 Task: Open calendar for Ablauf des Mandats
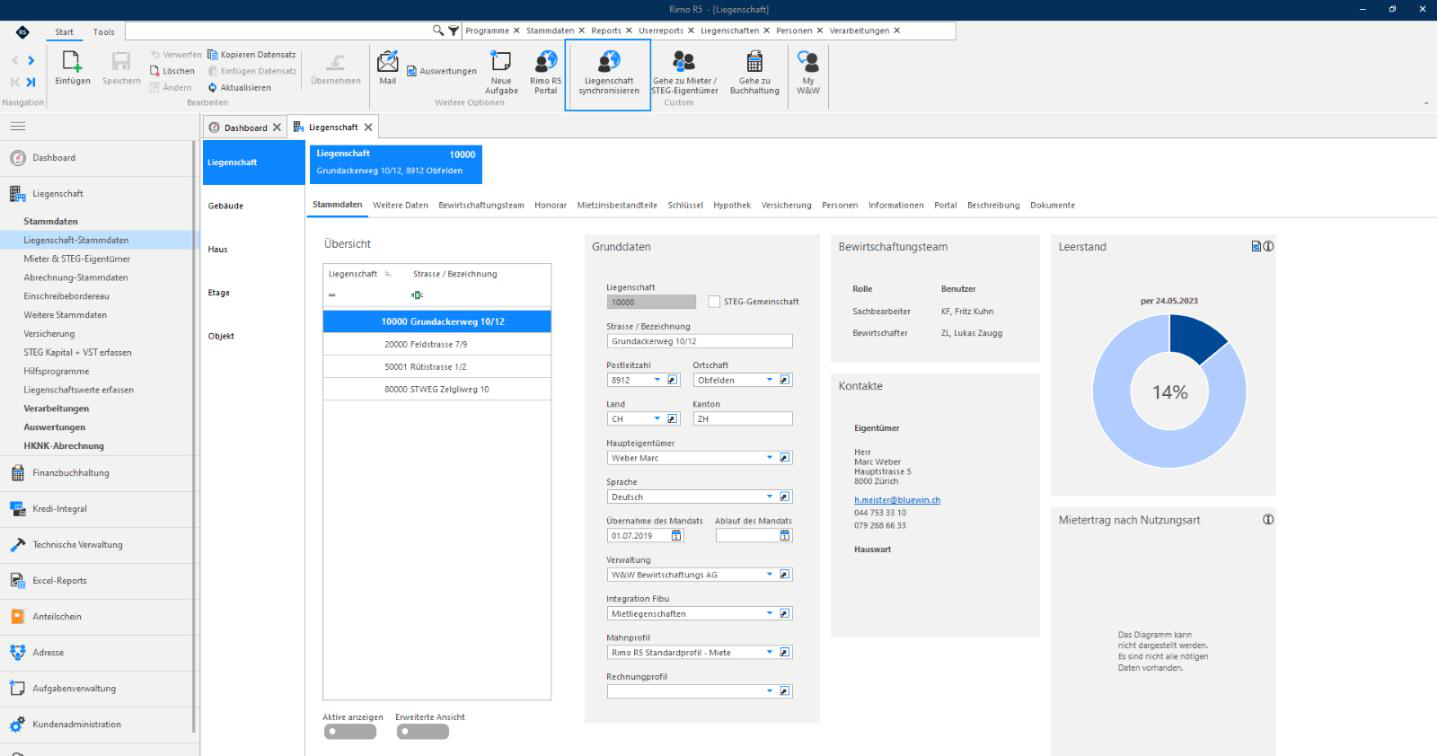coord(785,535)
